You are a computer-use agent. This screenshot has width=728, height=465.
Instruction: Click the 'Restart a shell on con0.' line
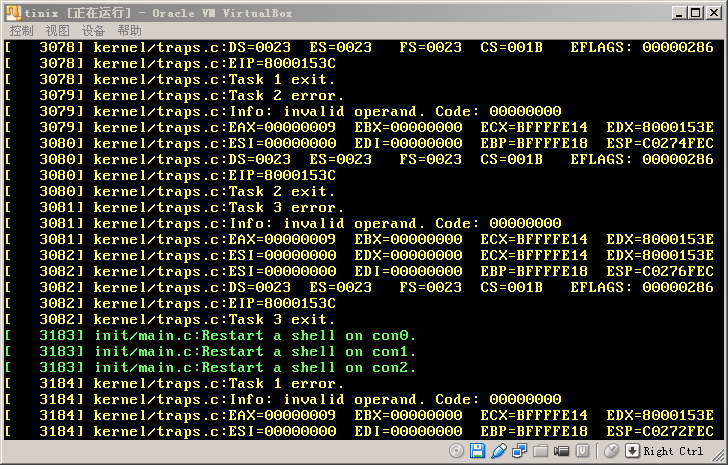click(210, 336)
